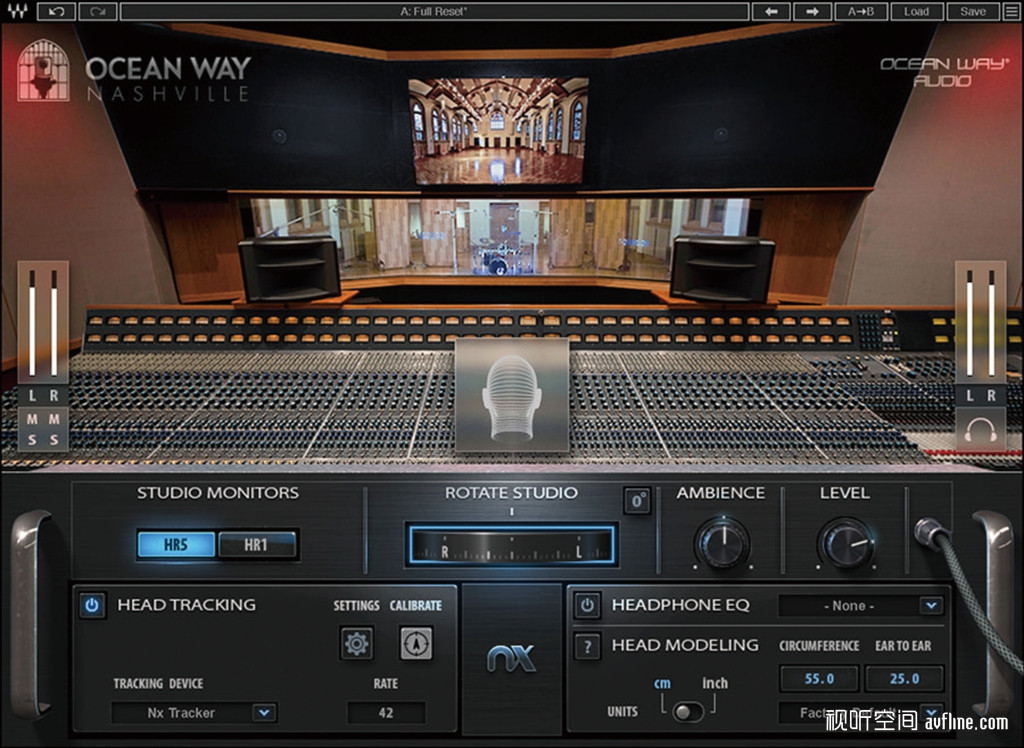This screenshot has width=1024, height=748.
Task: Click the left studio monitor speaker
Action: [290, 269]
